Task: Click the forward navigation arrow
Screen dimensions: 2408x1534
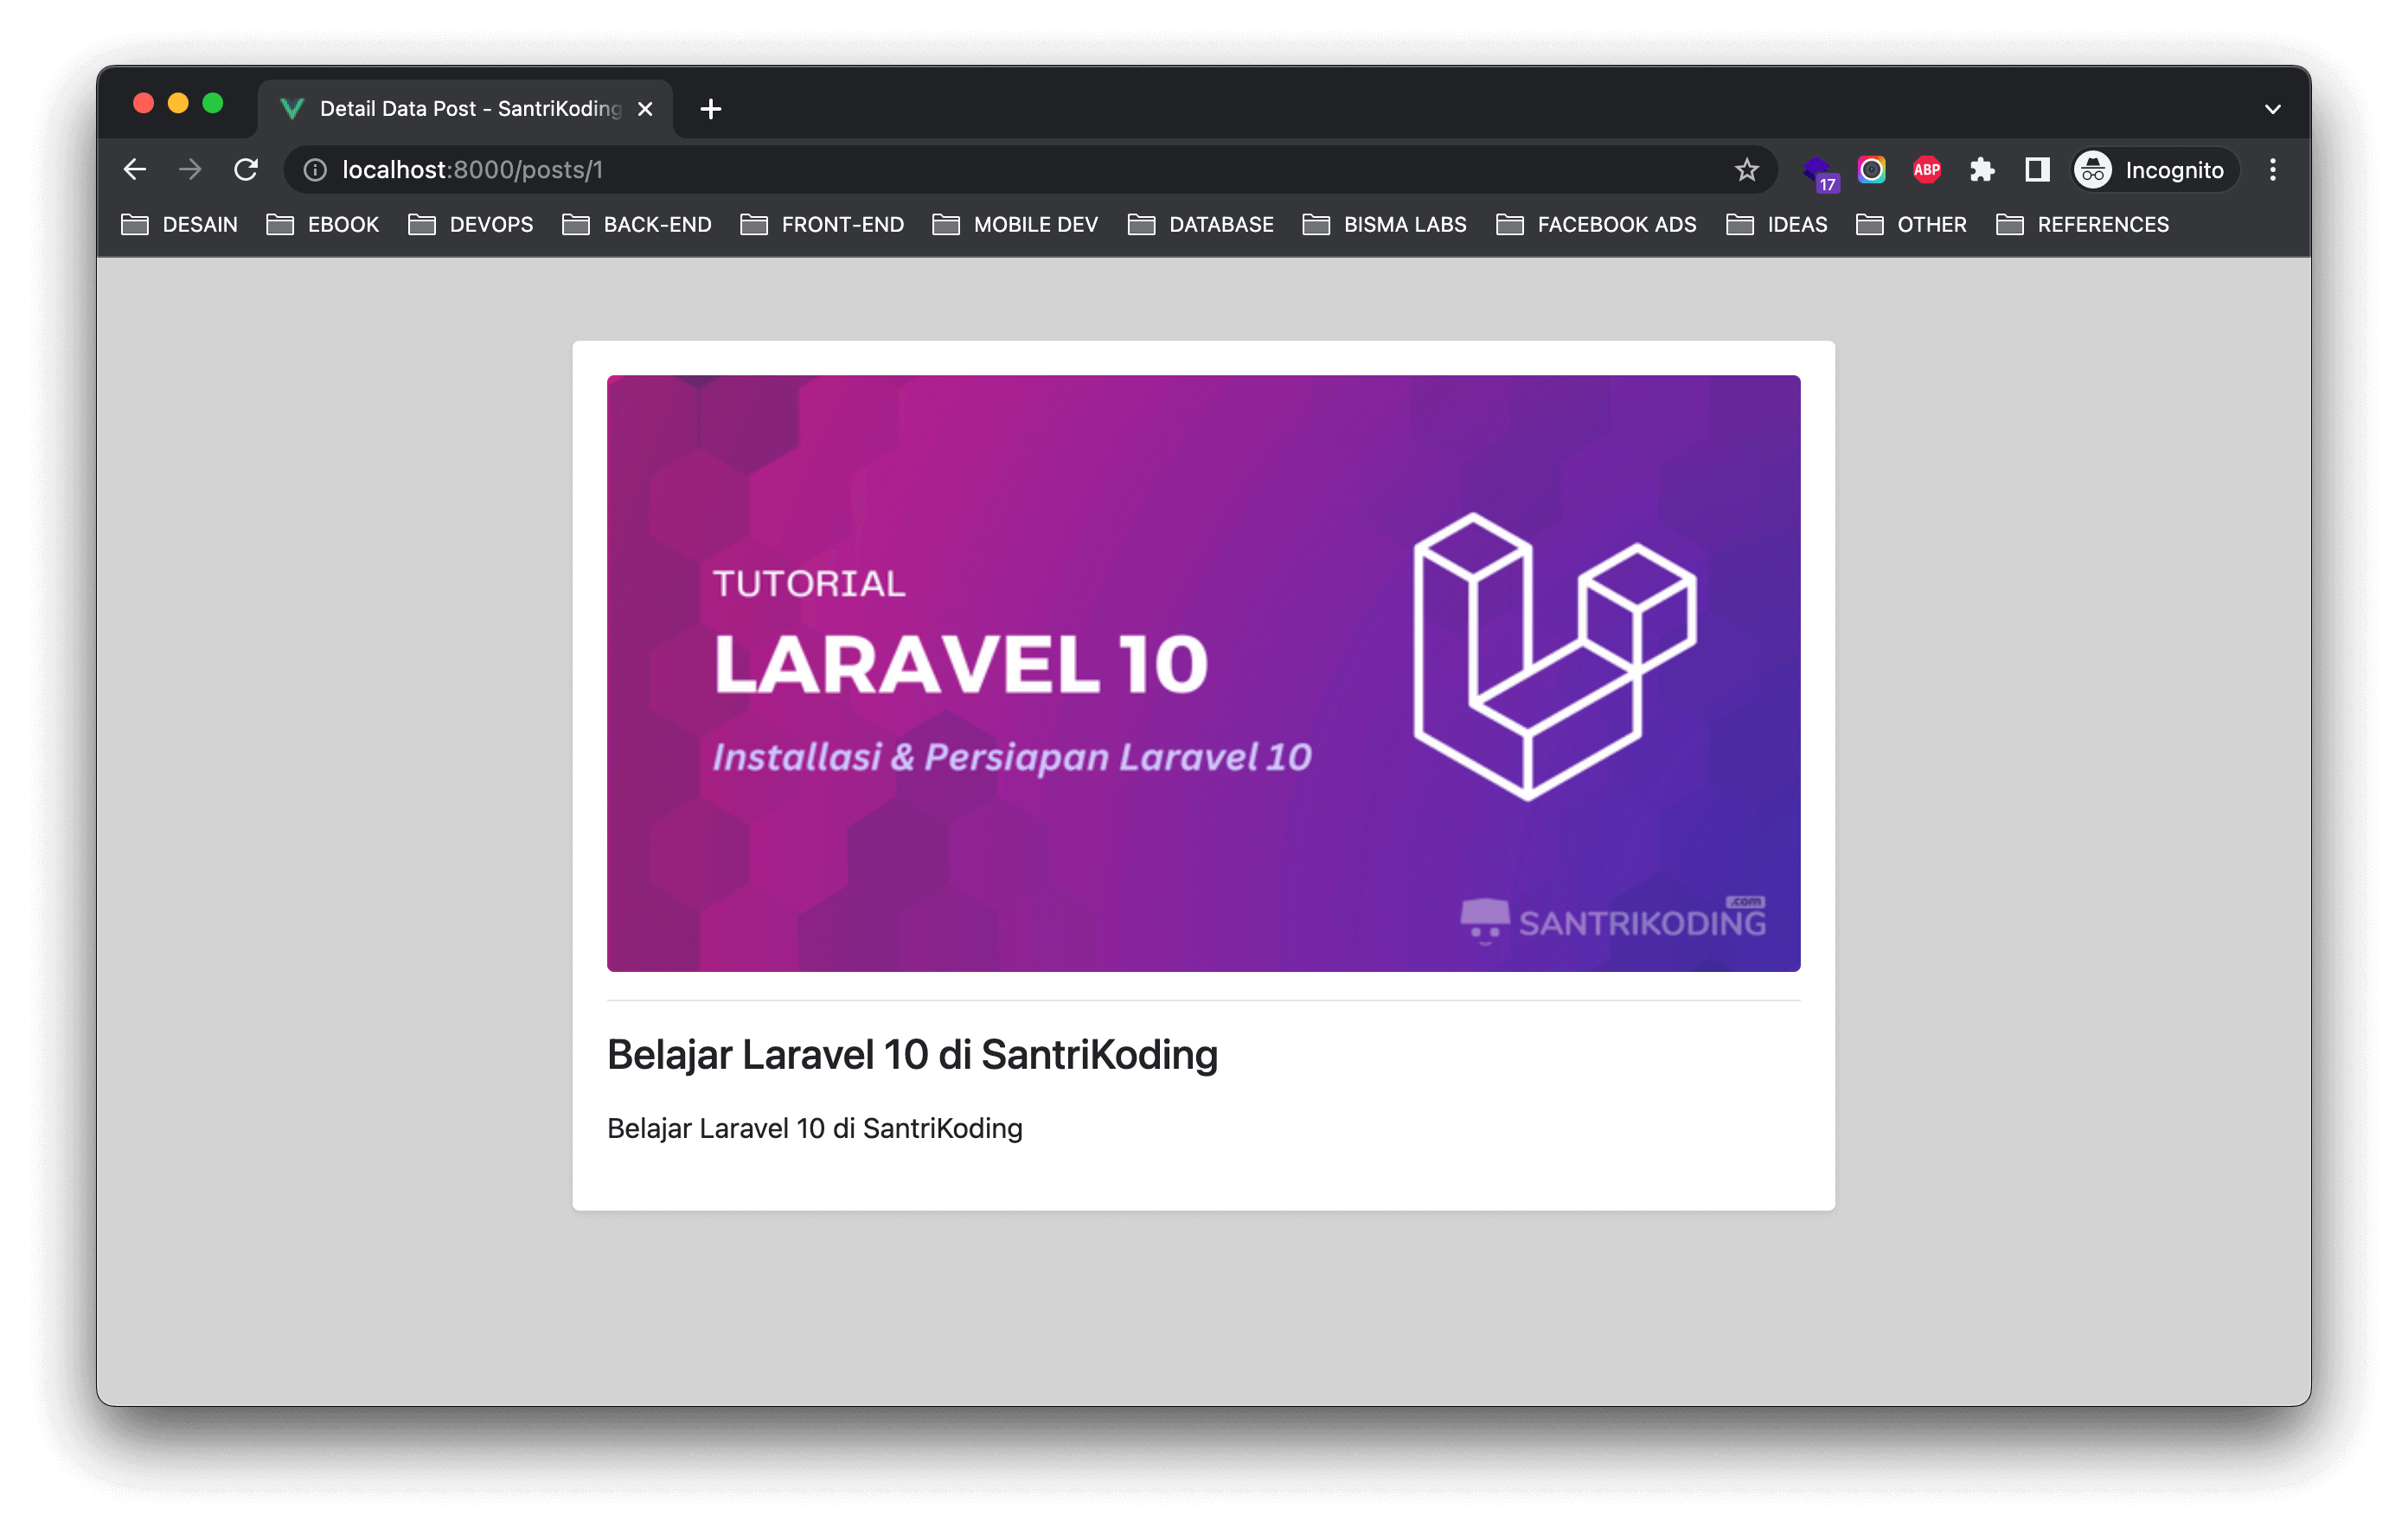Action: tap(190, 170)
